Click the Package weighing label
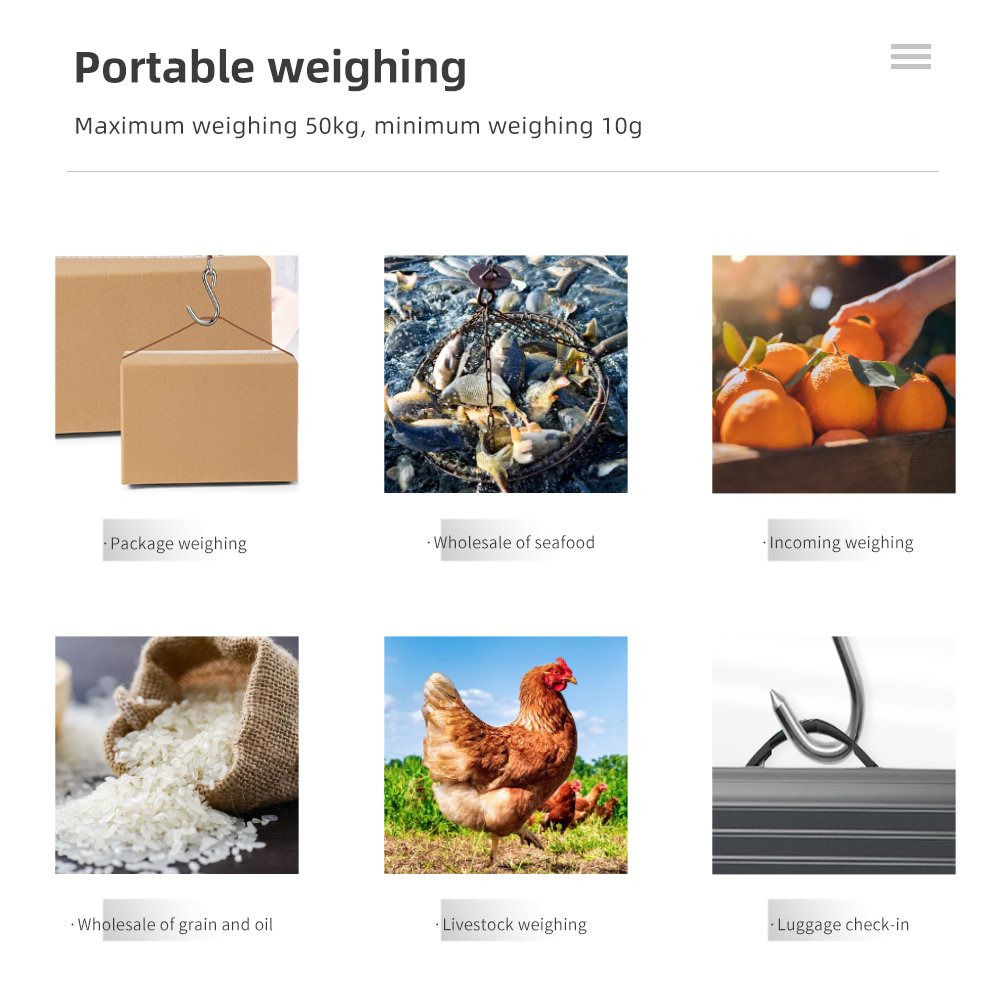The image size is (1000, 1000). click(176, 543)
